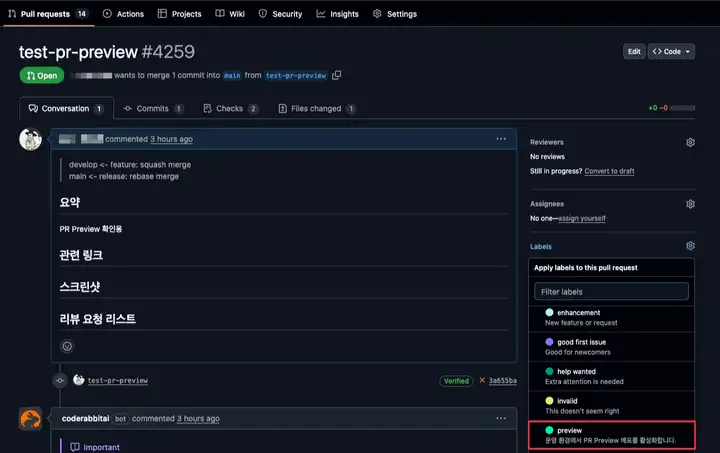Click the coderabbitai rabbit avatar
Screen dimensions: 720x453
click(x=30, y=419)
